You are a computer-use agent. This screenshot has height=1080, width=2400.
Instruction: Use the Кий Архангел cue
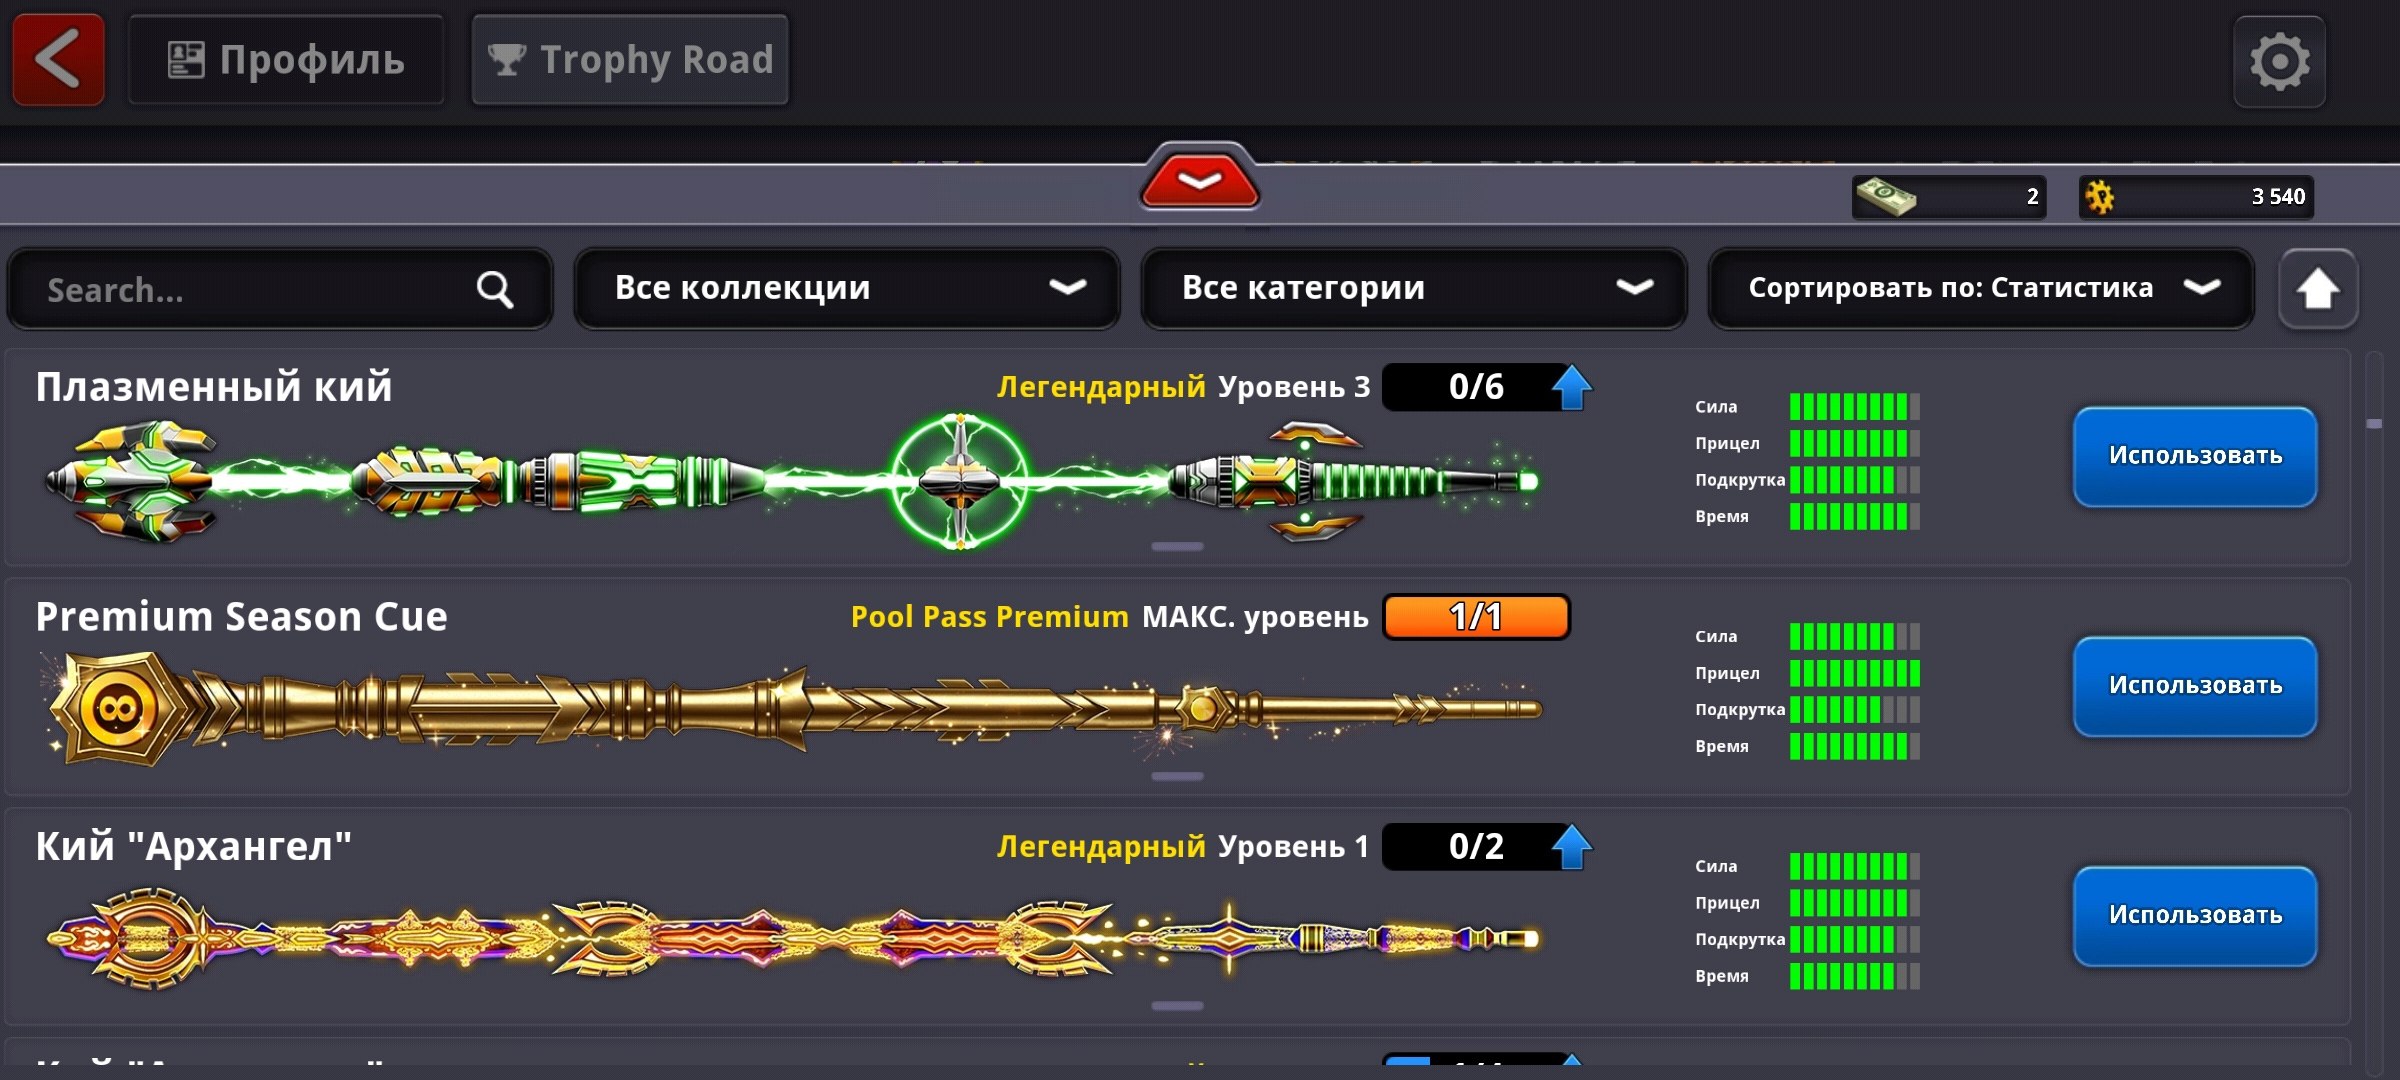click(2195, 916)
